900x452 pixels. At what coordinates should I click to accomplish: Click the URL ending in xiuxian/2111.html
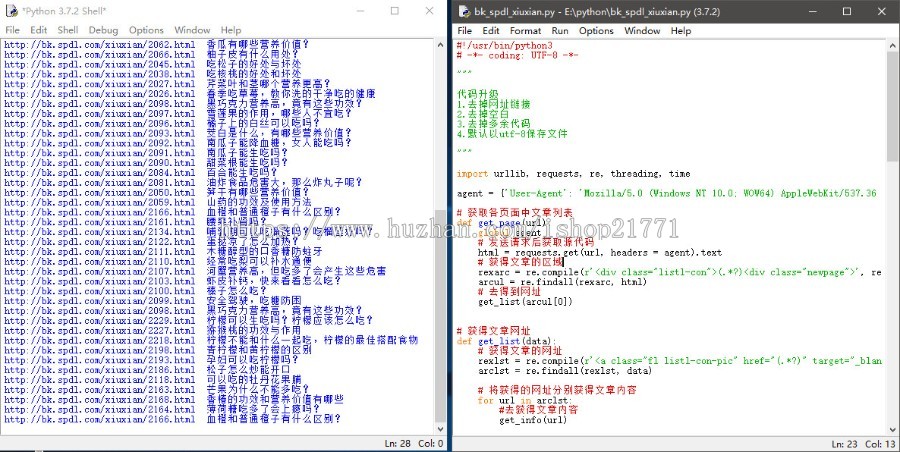pos(99,252)
